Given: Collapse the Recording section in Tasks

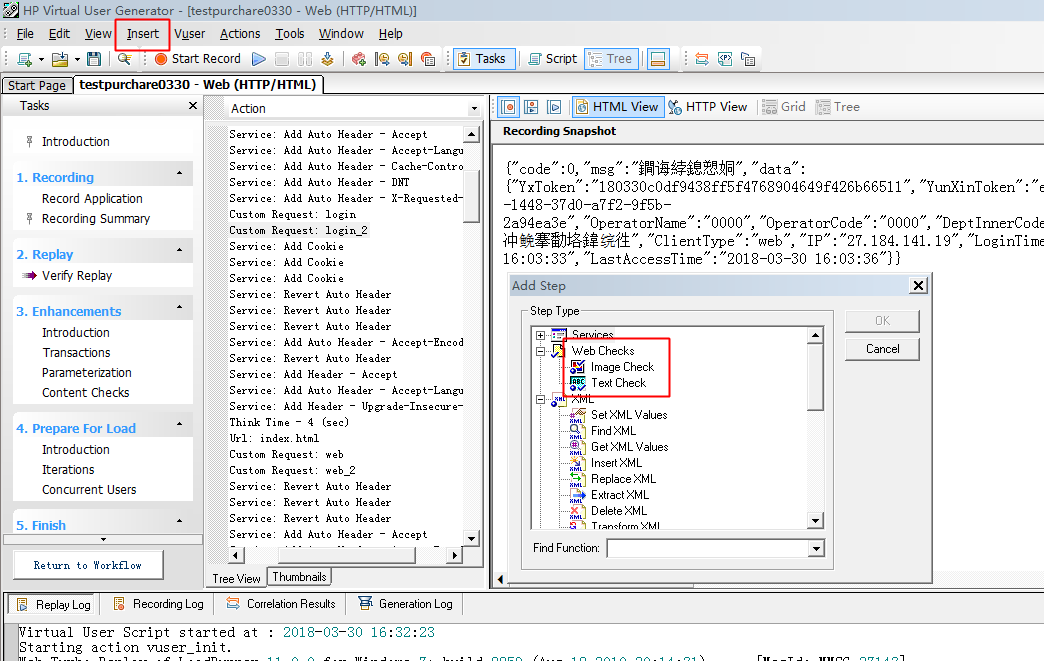Looking at the screenshot, I should (179, 173).
